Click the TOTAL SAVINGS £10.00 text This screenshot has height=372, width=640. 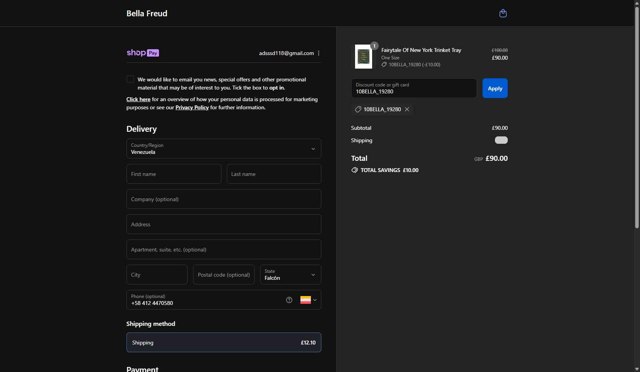(389, 170)
